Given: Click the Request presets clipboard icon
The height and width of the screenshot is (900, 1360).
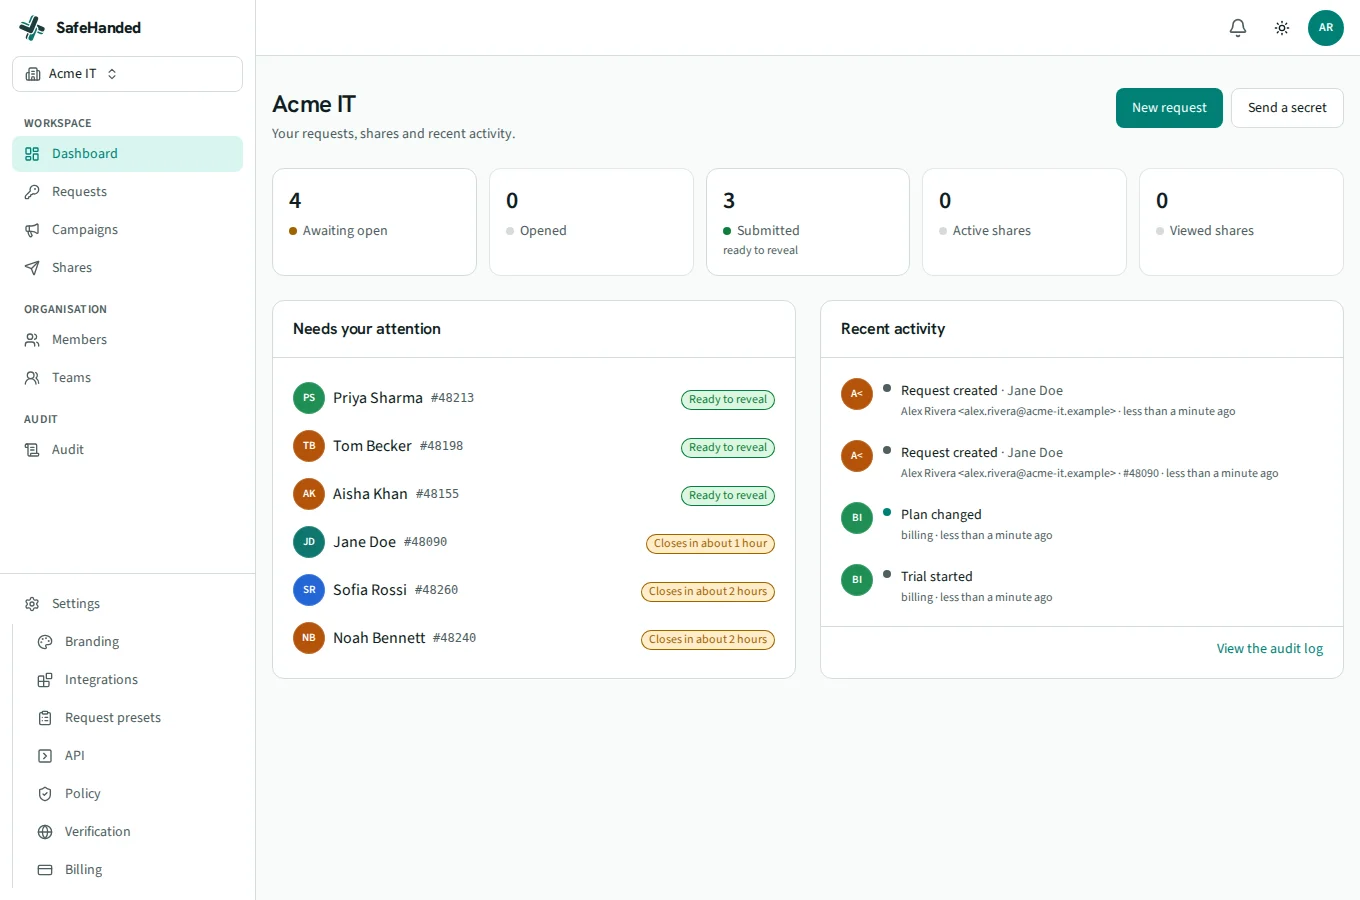Looking at the screenshot, I should [45, 718].
